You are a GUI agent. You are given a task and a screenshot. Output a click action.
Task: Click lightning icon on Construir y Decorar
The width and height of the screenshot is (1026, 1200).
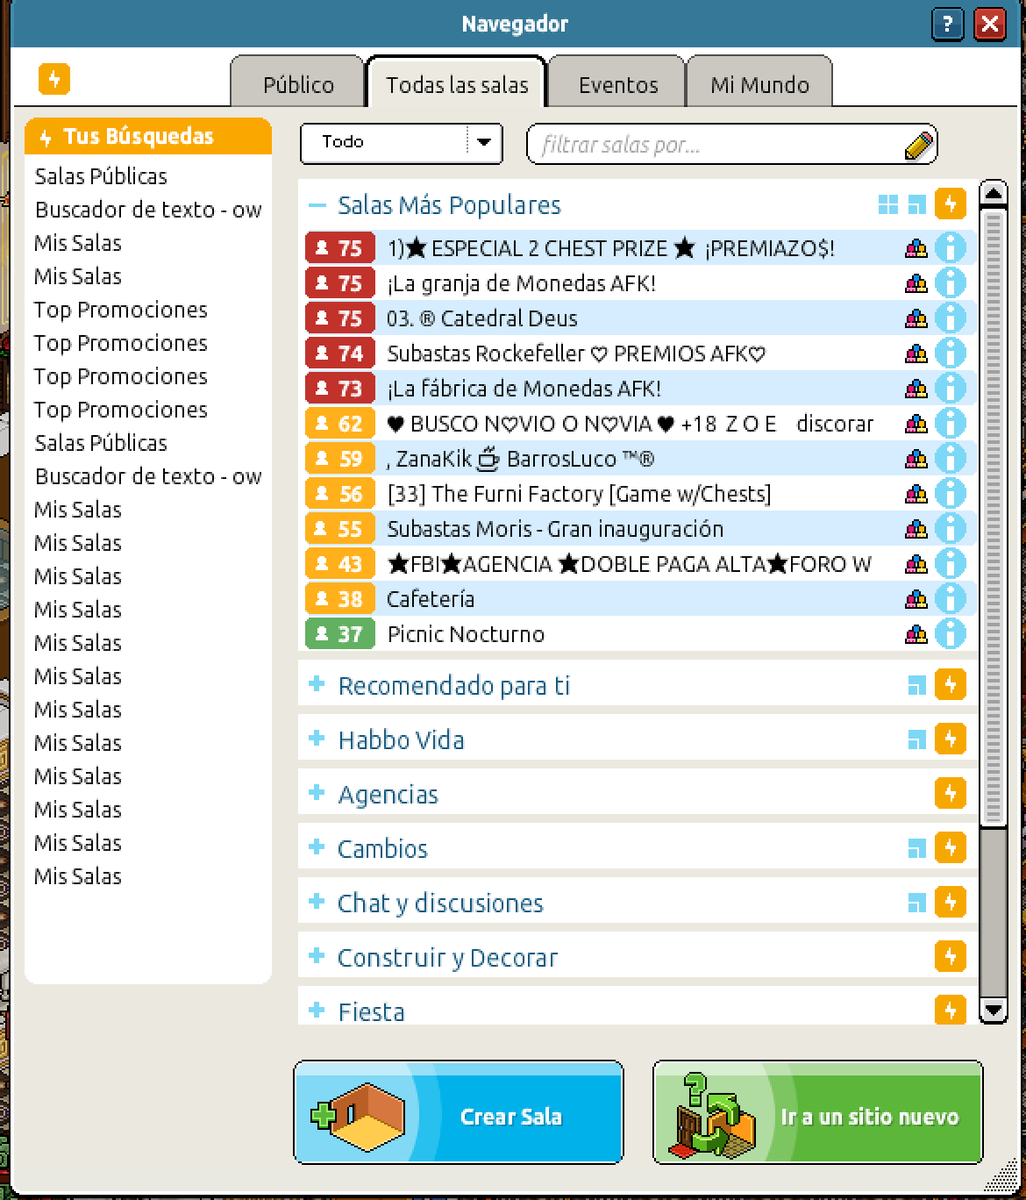(950, 957)
